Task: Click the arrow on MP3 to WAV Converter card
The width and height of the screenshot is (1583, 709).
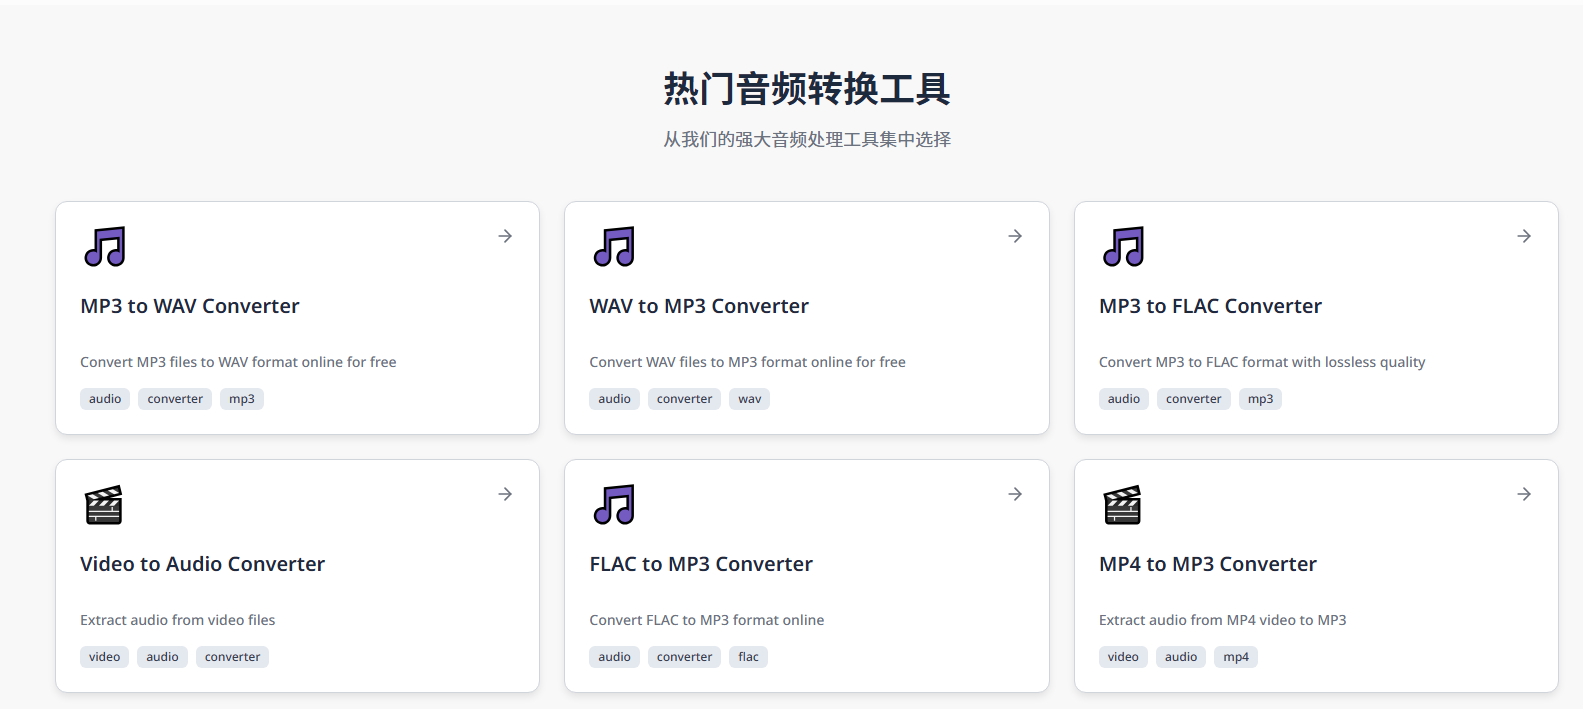Action: [505, 236]
